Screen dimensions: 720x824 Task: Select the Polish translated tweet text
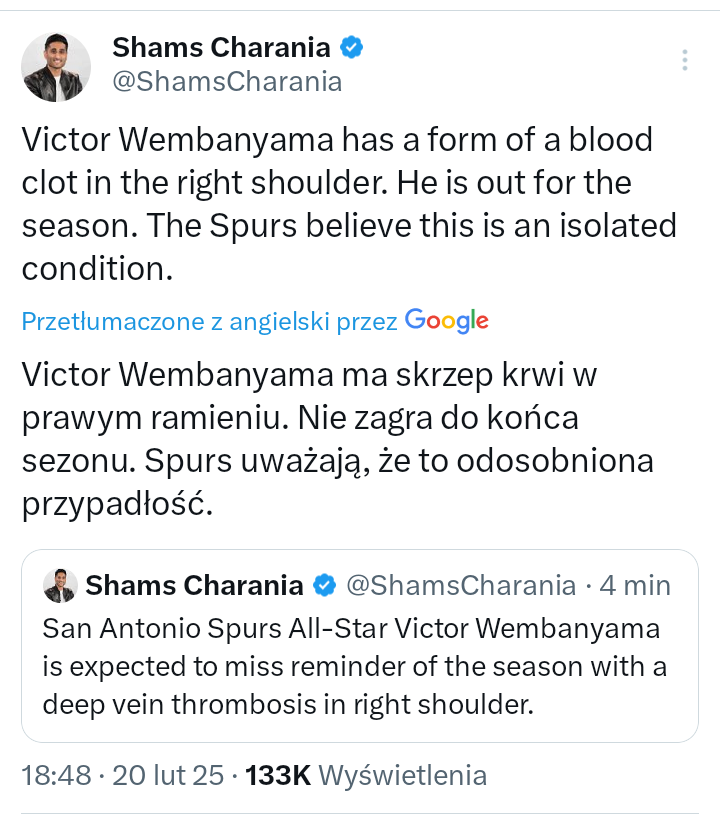point(330,439)
